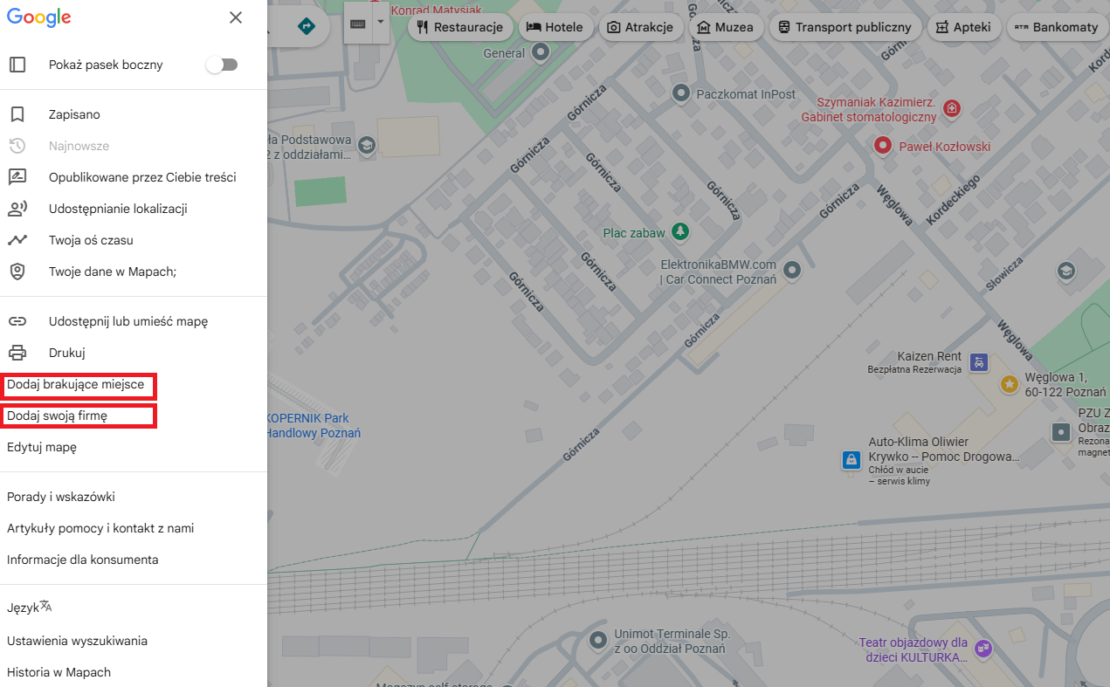Click the Udostępnij chain-link icon
The height and width of the screenshot is (687, 1110).
(17, 321)
